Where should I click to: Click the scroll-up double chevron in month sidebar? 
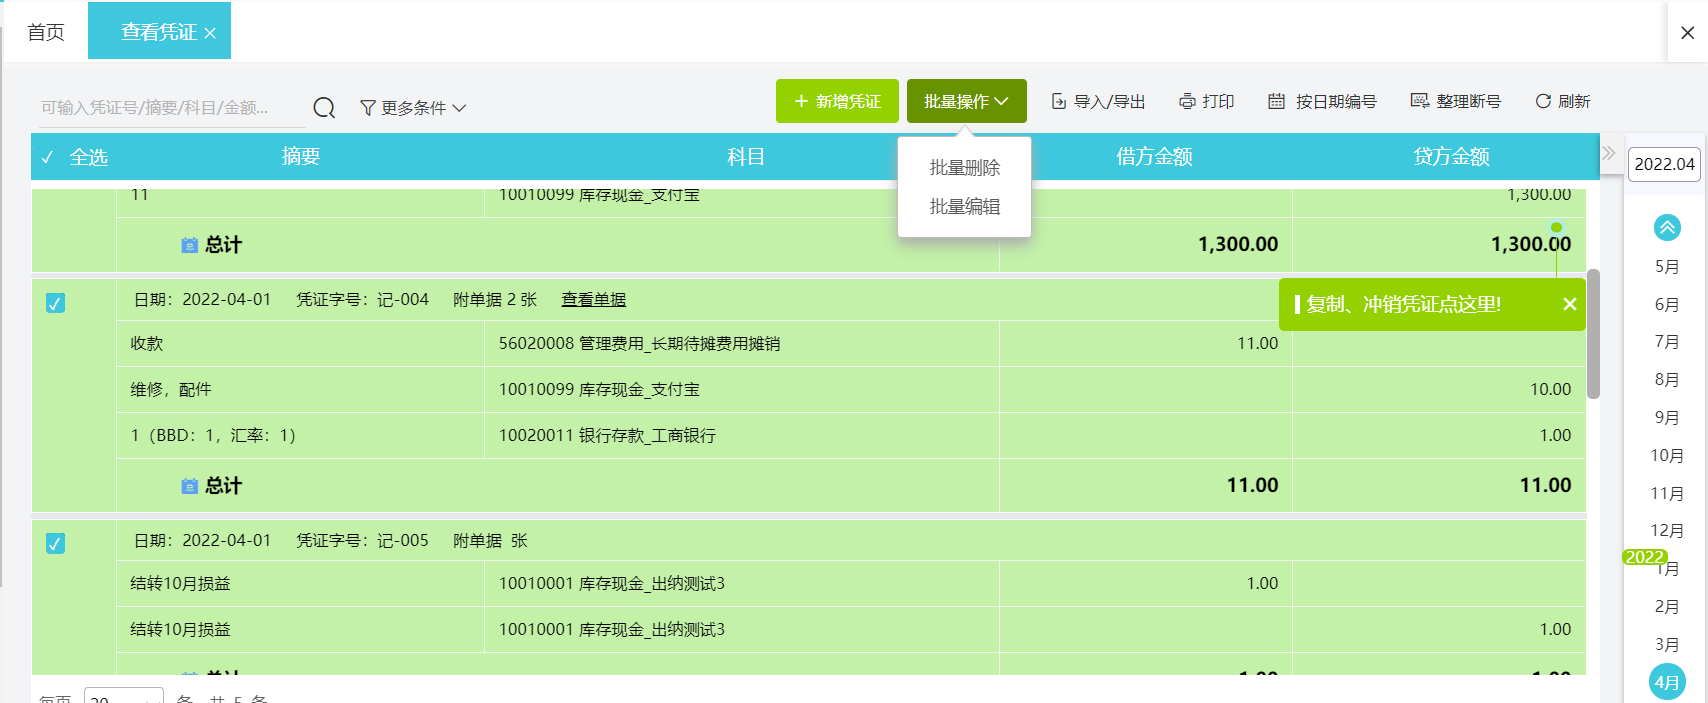coord(1667,228)
